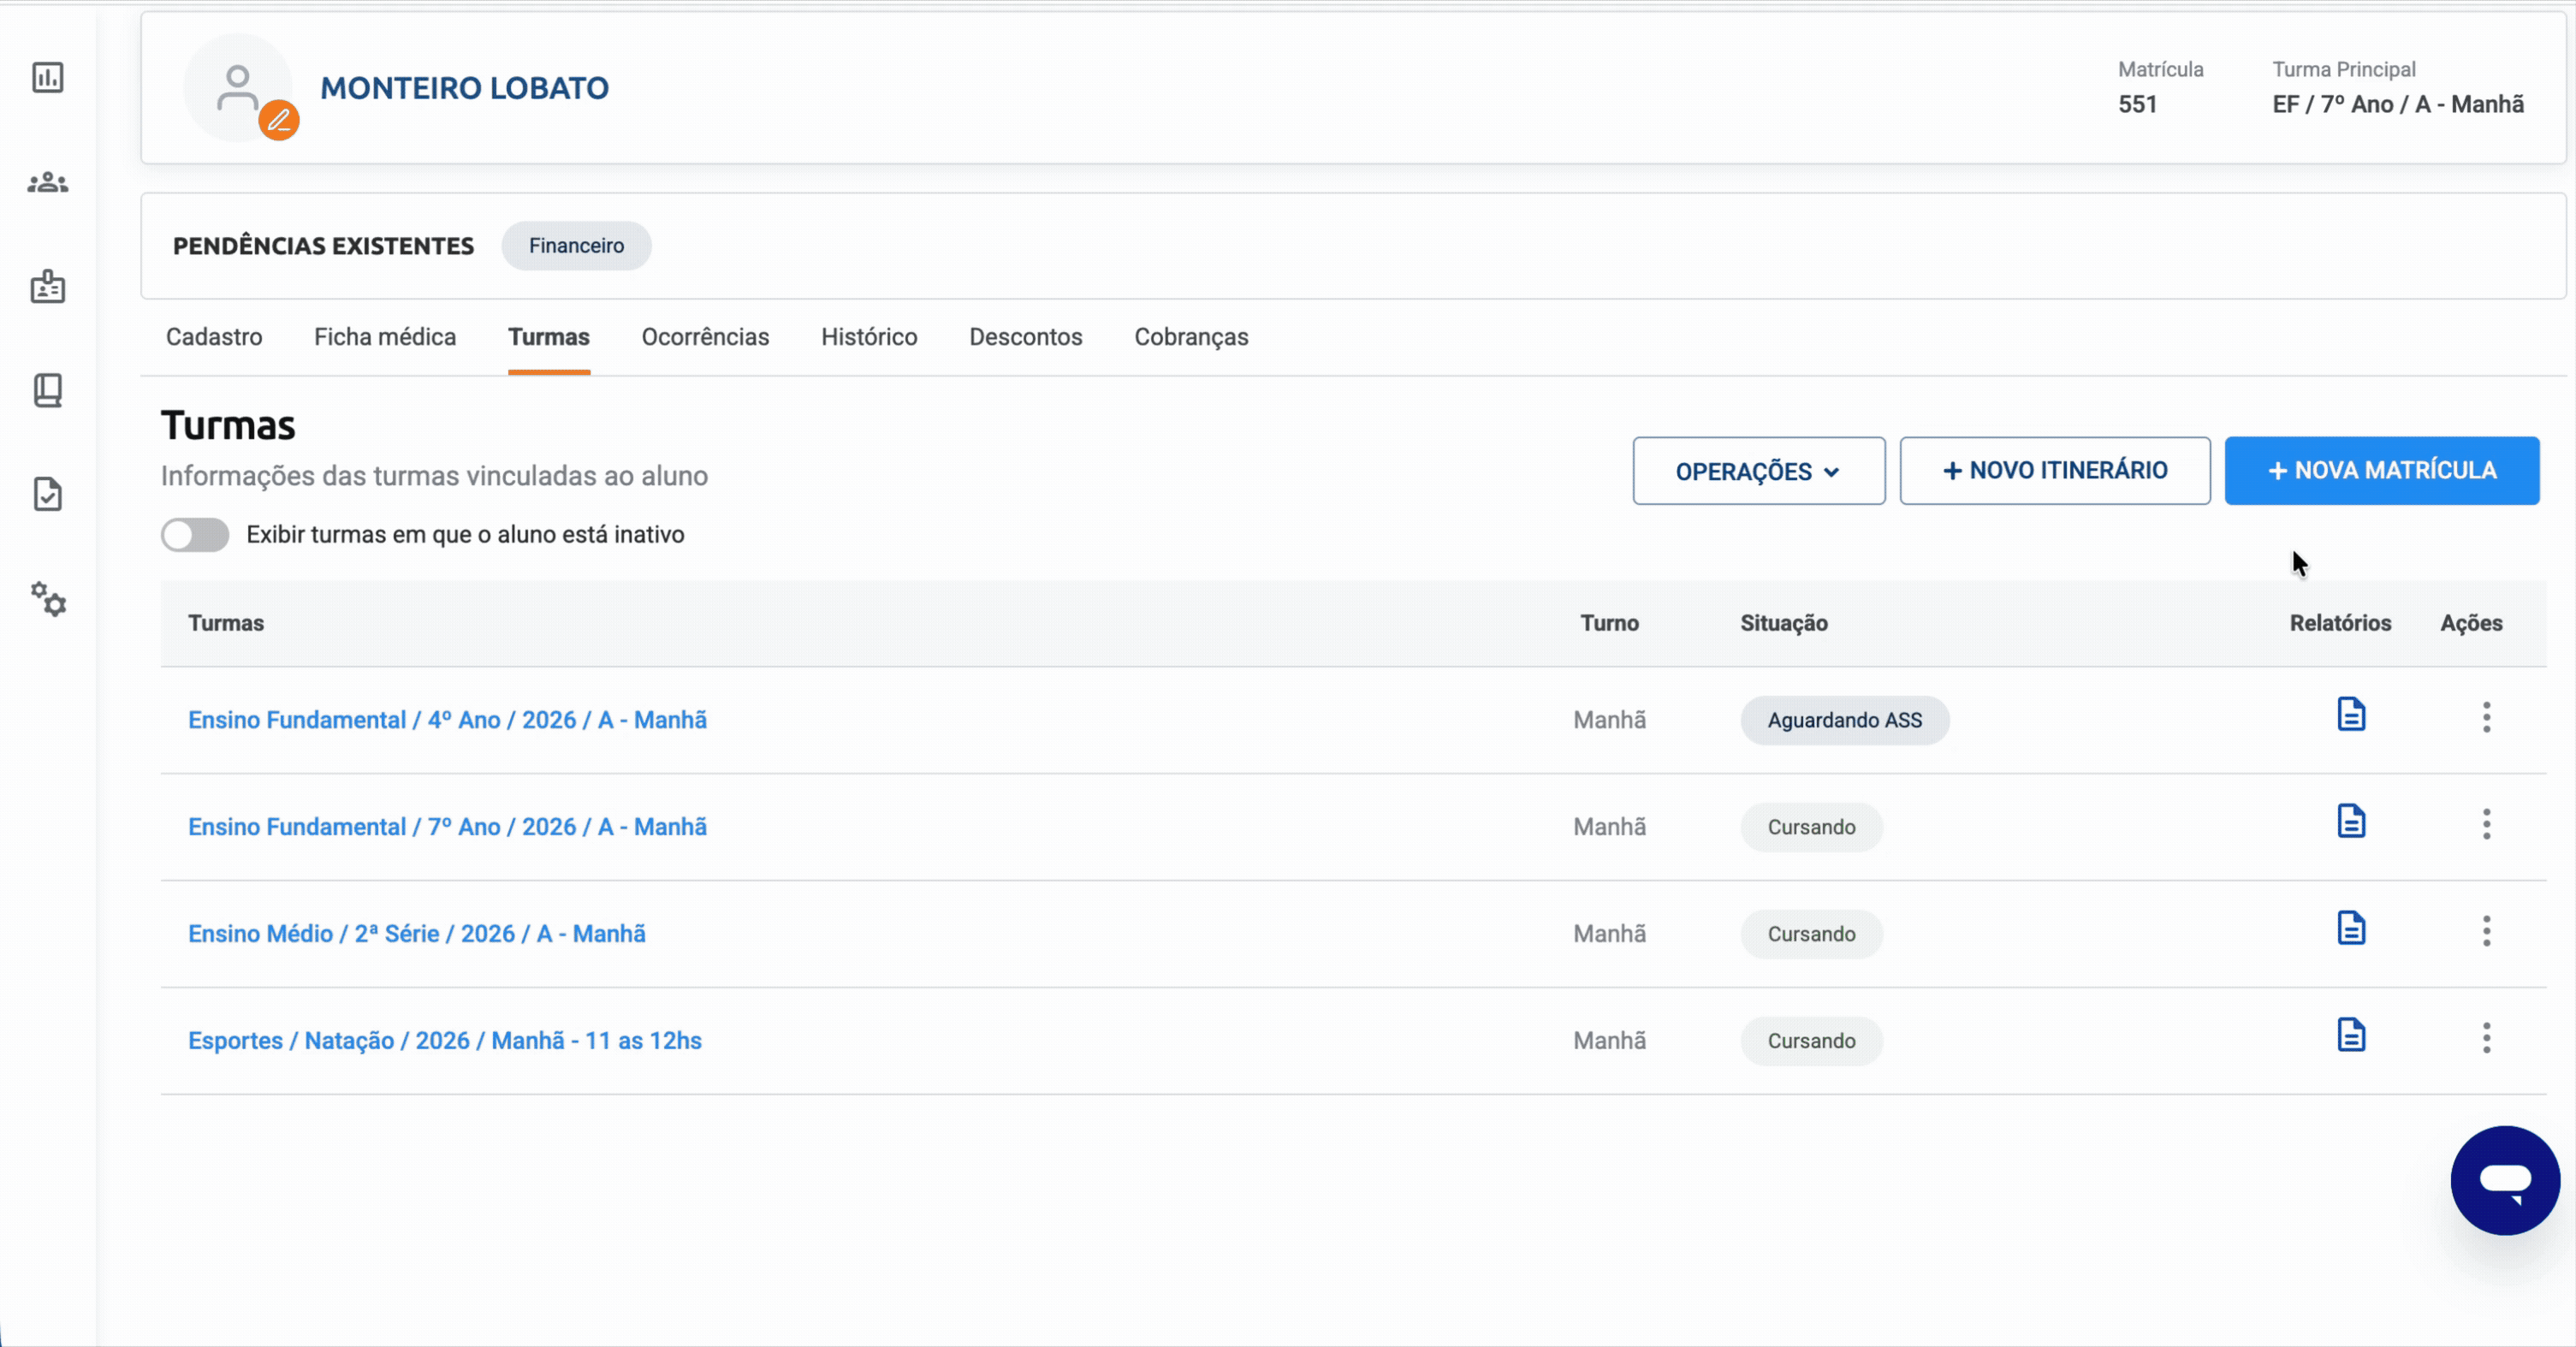Open report for 7º Ano class
The height and width of the screenshot is (1347, 2576).
2351,822
